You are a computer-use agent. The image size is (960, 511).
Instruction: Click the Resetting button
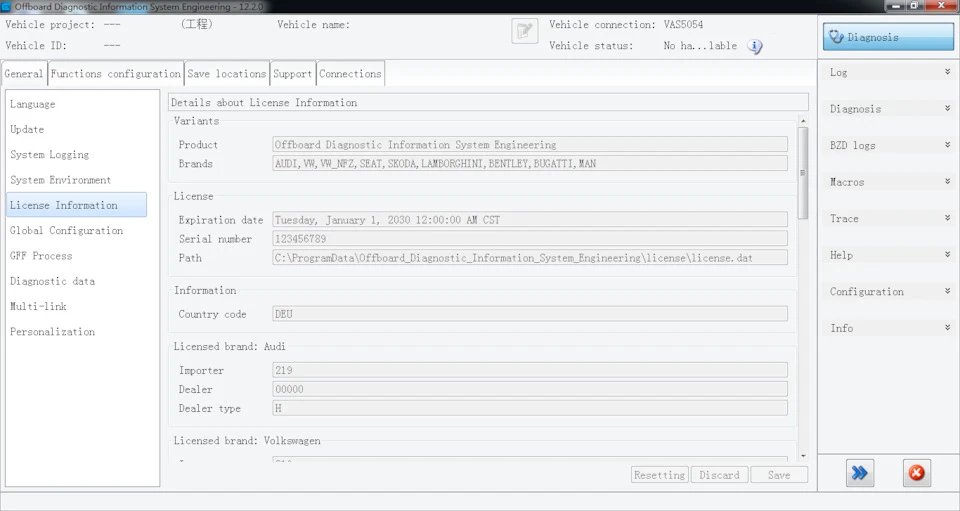tap(659, 475)
